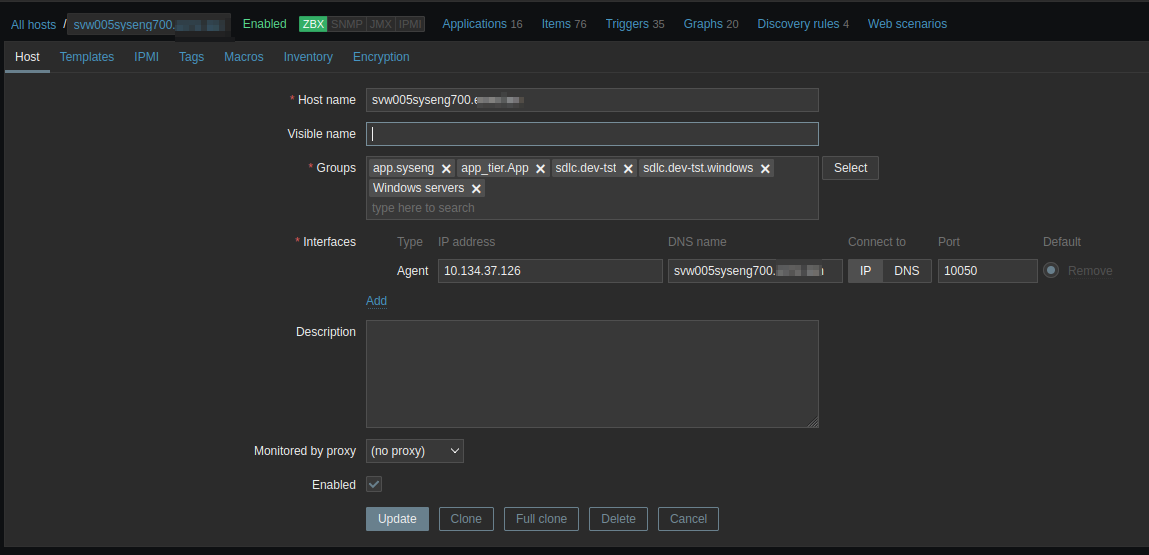The width and height of the screenshot is (1149, 555).
Task: Click the Full clone button
Action: pyautogui.click(x=541, y=519)
